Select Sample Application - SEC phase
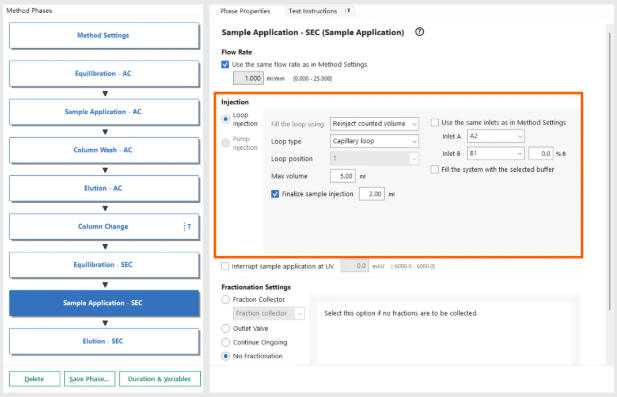This screenshot has width=617, height=397. [x=104, y=303]
